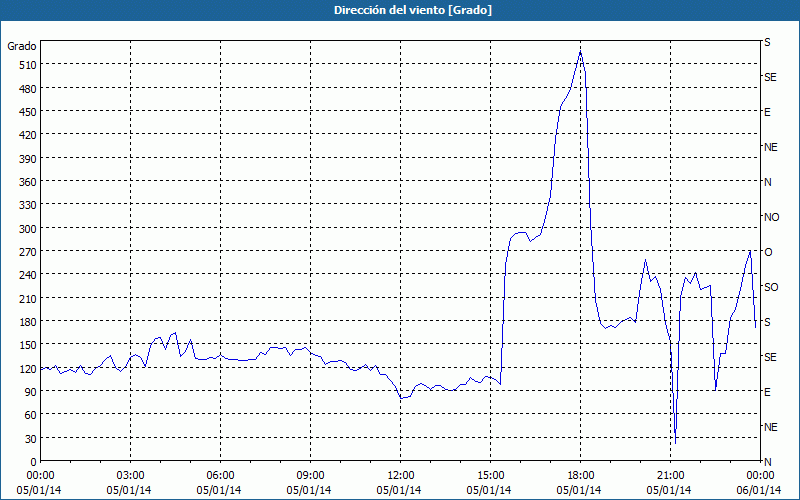The image size is (800, 500).
Task: Select the 420 value on the degree axis
Action: [28, 135]
